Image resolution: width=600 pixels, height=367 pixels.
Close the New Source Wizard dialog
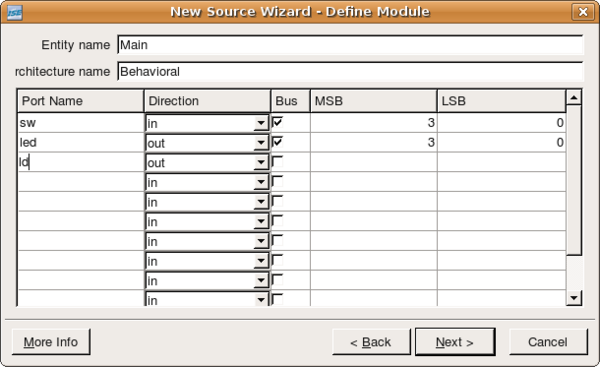point(582,12)
